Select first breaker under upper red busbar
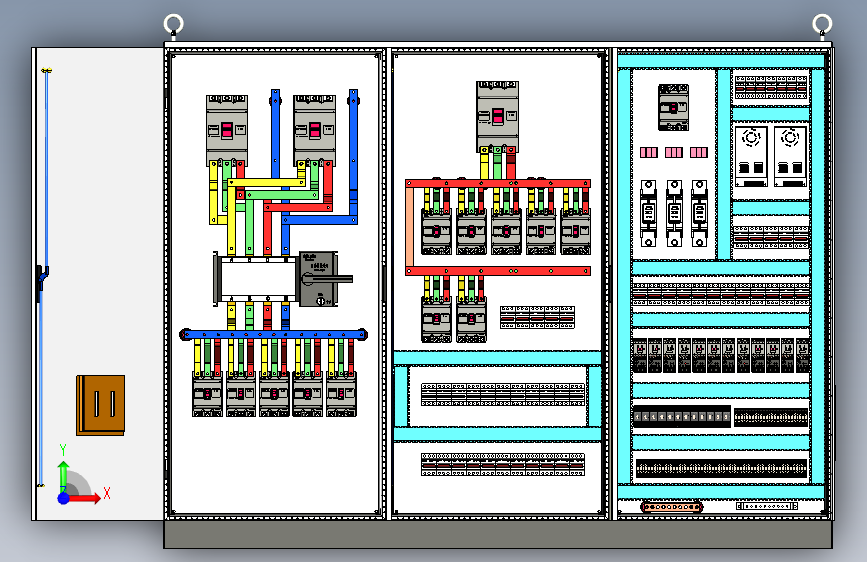The height and width of the screenshot is (562, 867). pyautogui.click(x=436, y=232)
